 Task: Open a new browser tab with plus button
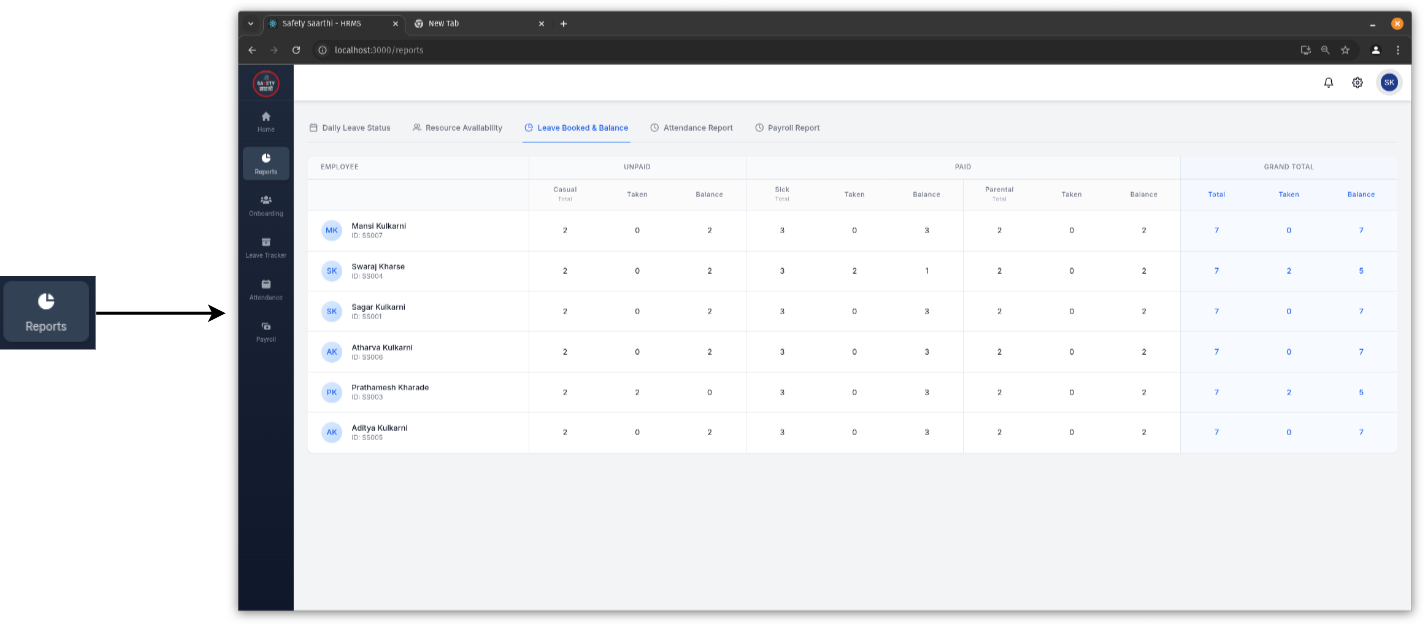coord(563,23)
